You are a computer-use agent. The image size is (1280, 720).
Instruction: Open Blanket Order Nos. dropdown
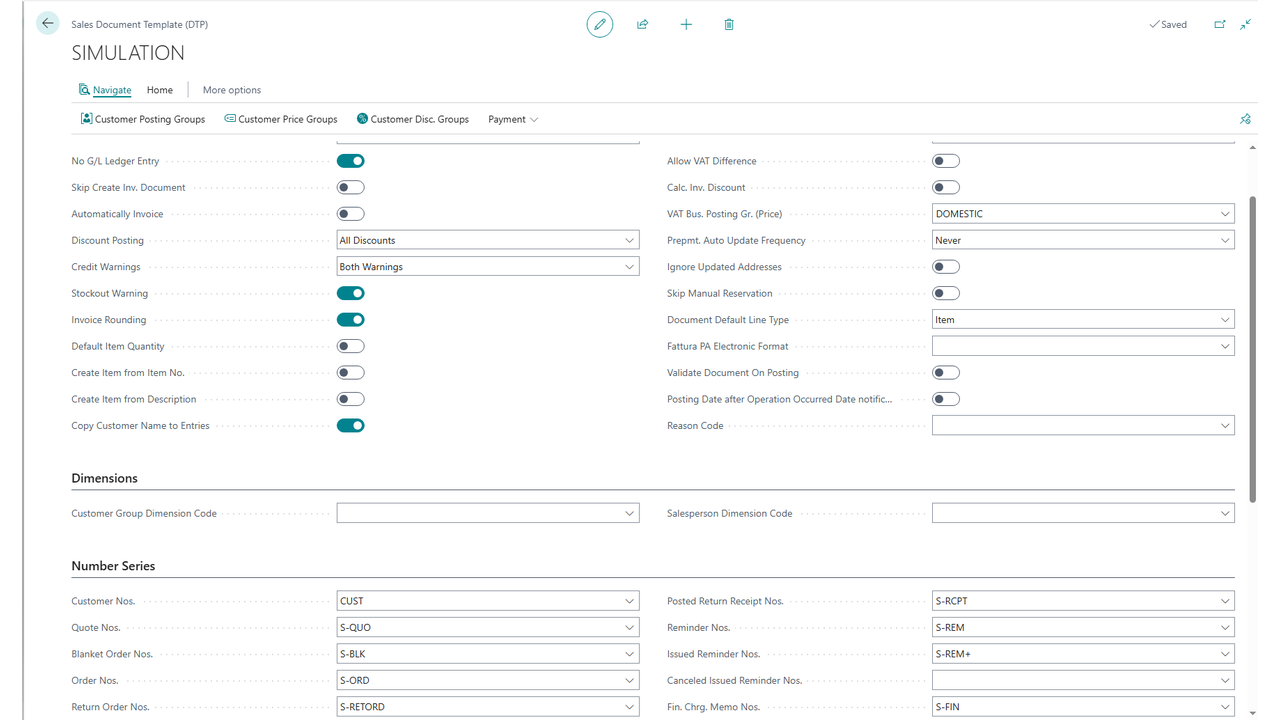tap(630, 654)
